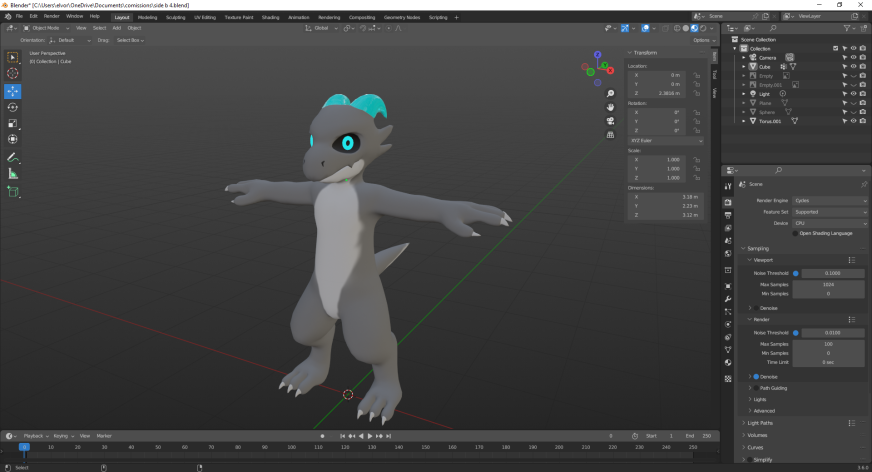The width and height of the screenshot is (872, 472).
Task: Open the Render Engine dropdown
Action: (828, 200)
